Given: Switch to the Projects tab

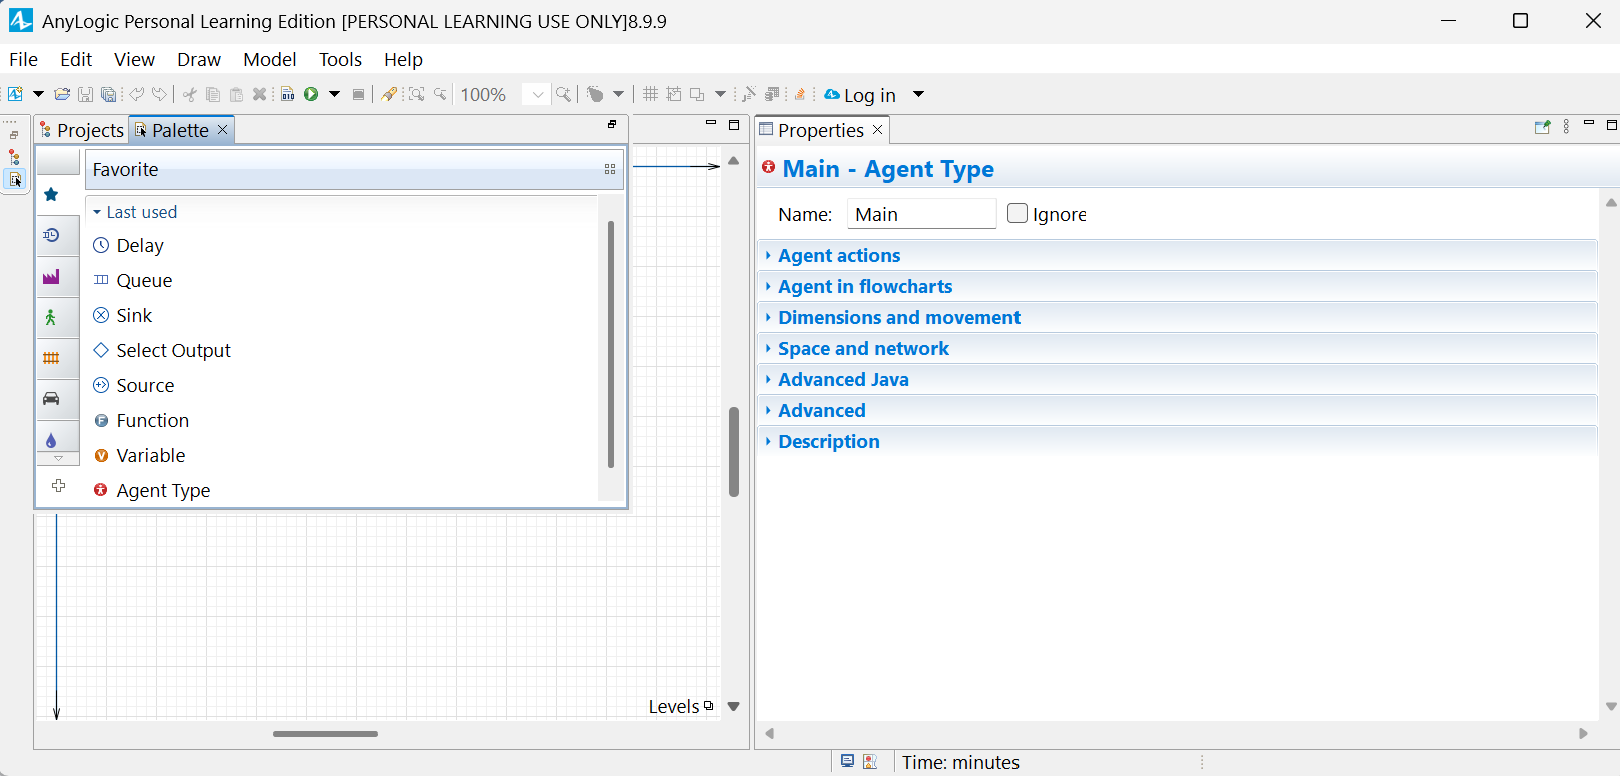Looking at the screenshot, I should point(82,130).
